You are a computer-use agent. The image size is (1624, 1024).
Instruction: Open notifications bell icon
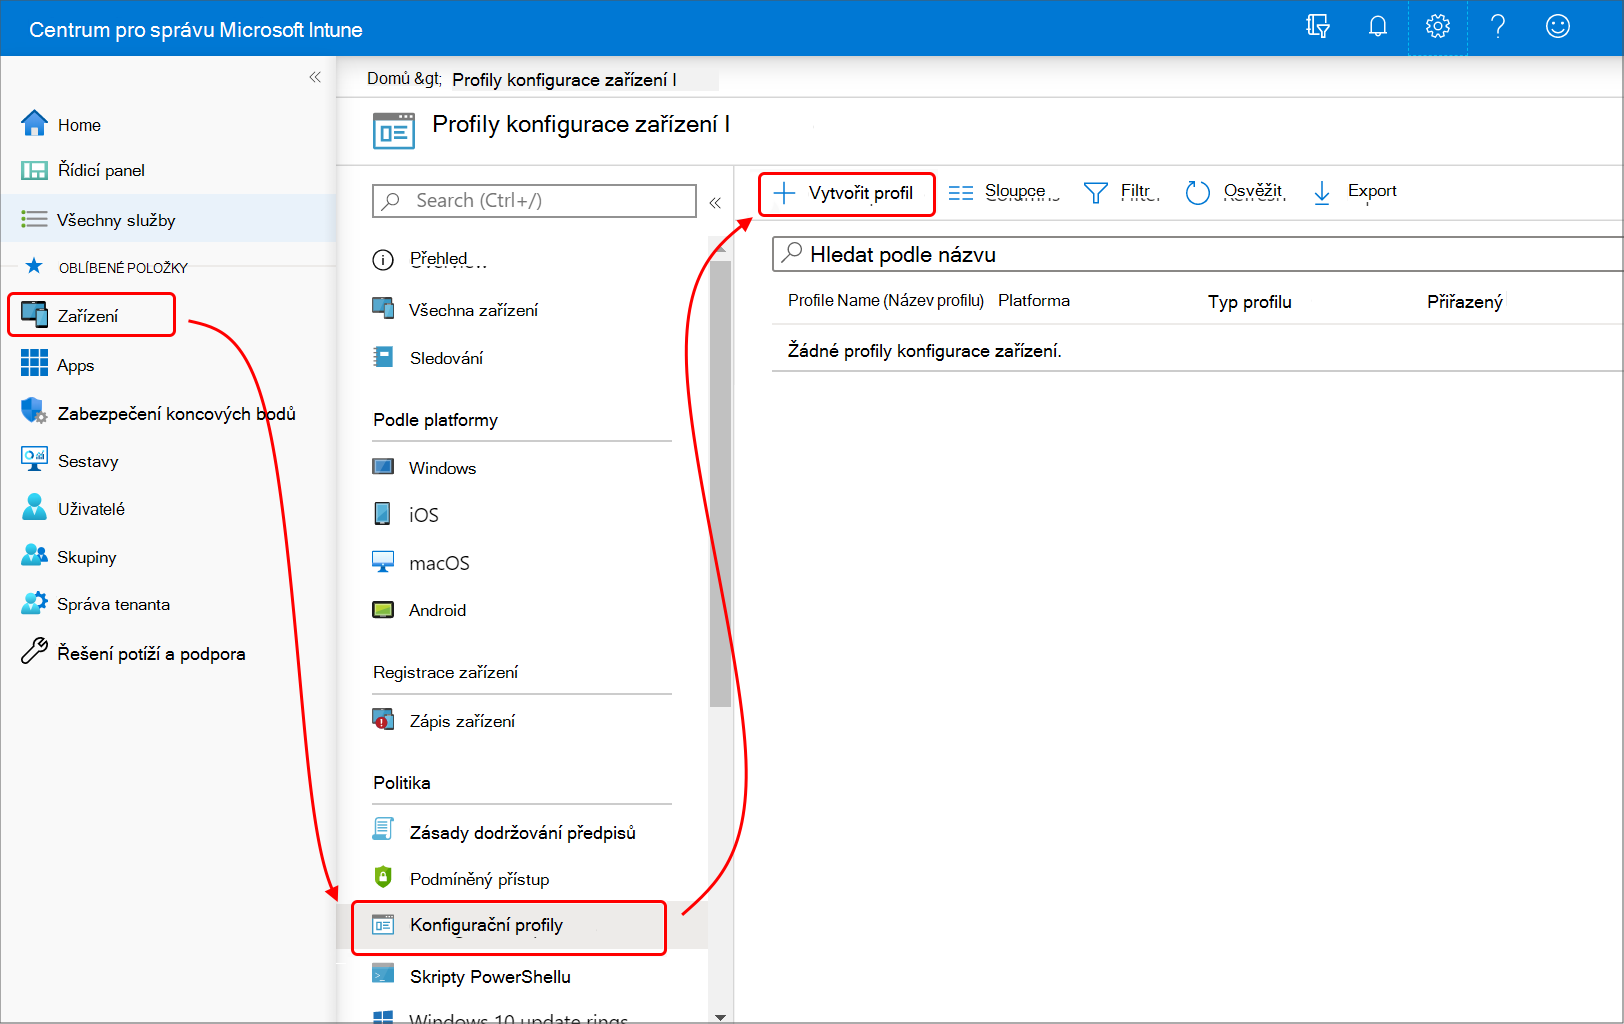coord(1378,27)
